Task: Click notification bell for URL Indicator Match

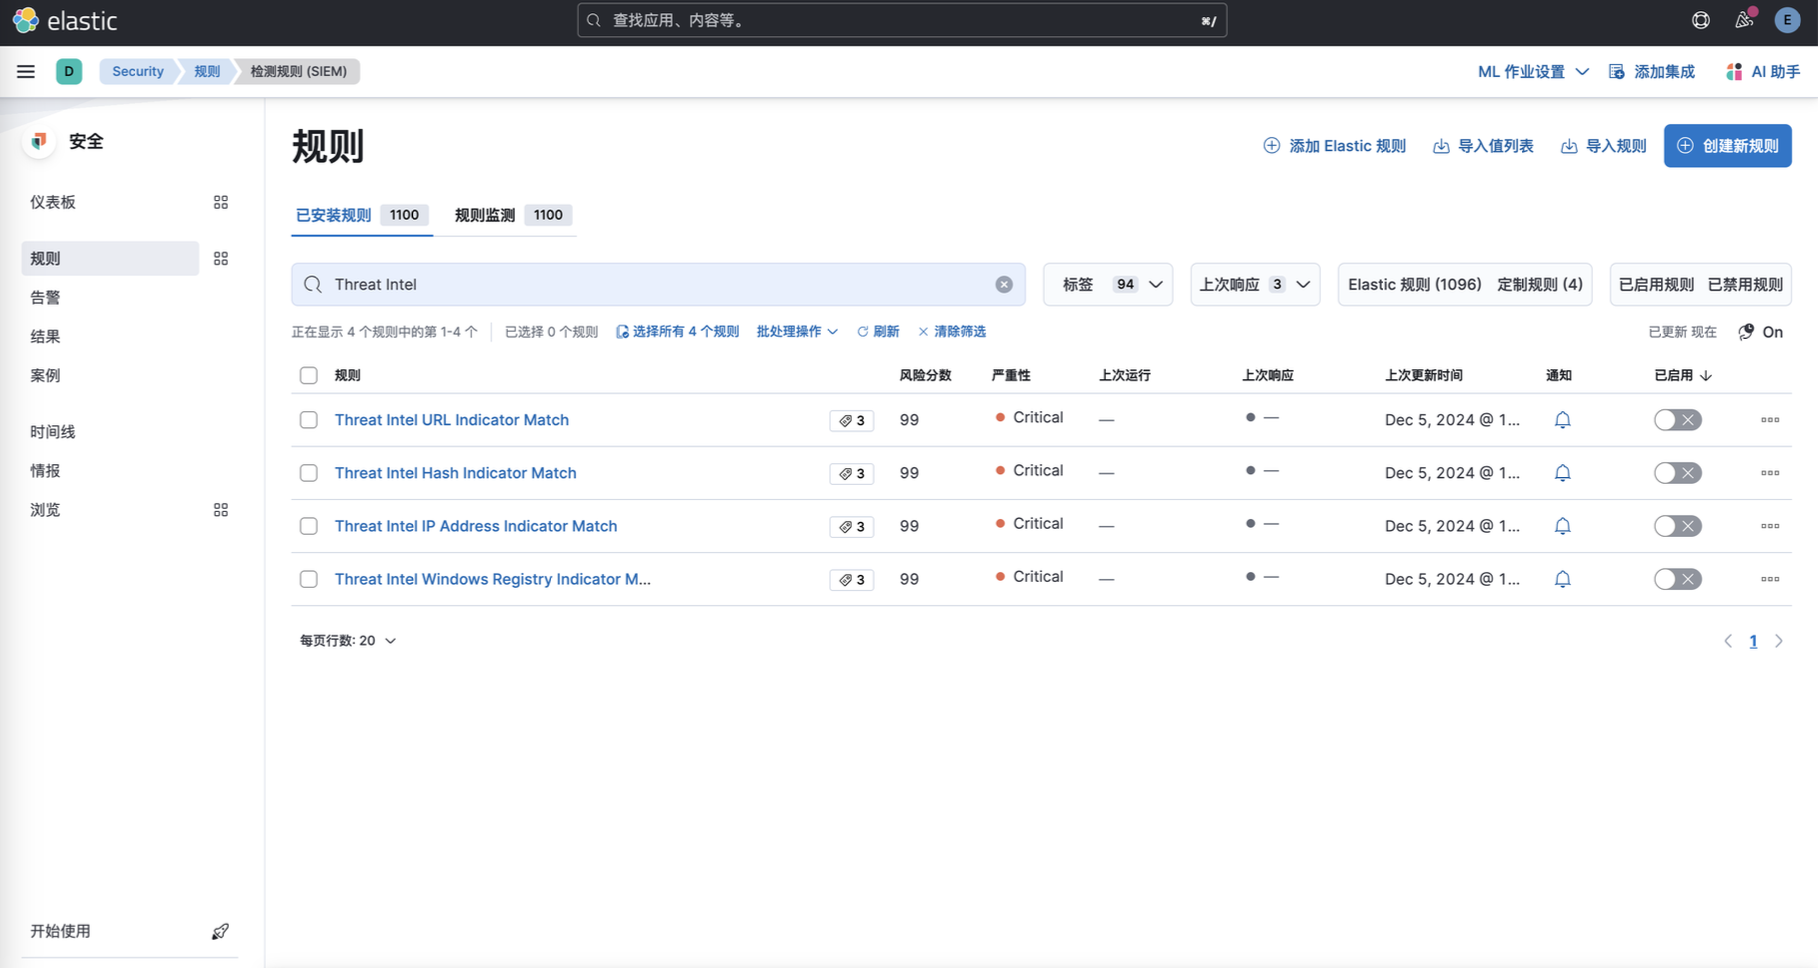Action: coord(1562,420)
